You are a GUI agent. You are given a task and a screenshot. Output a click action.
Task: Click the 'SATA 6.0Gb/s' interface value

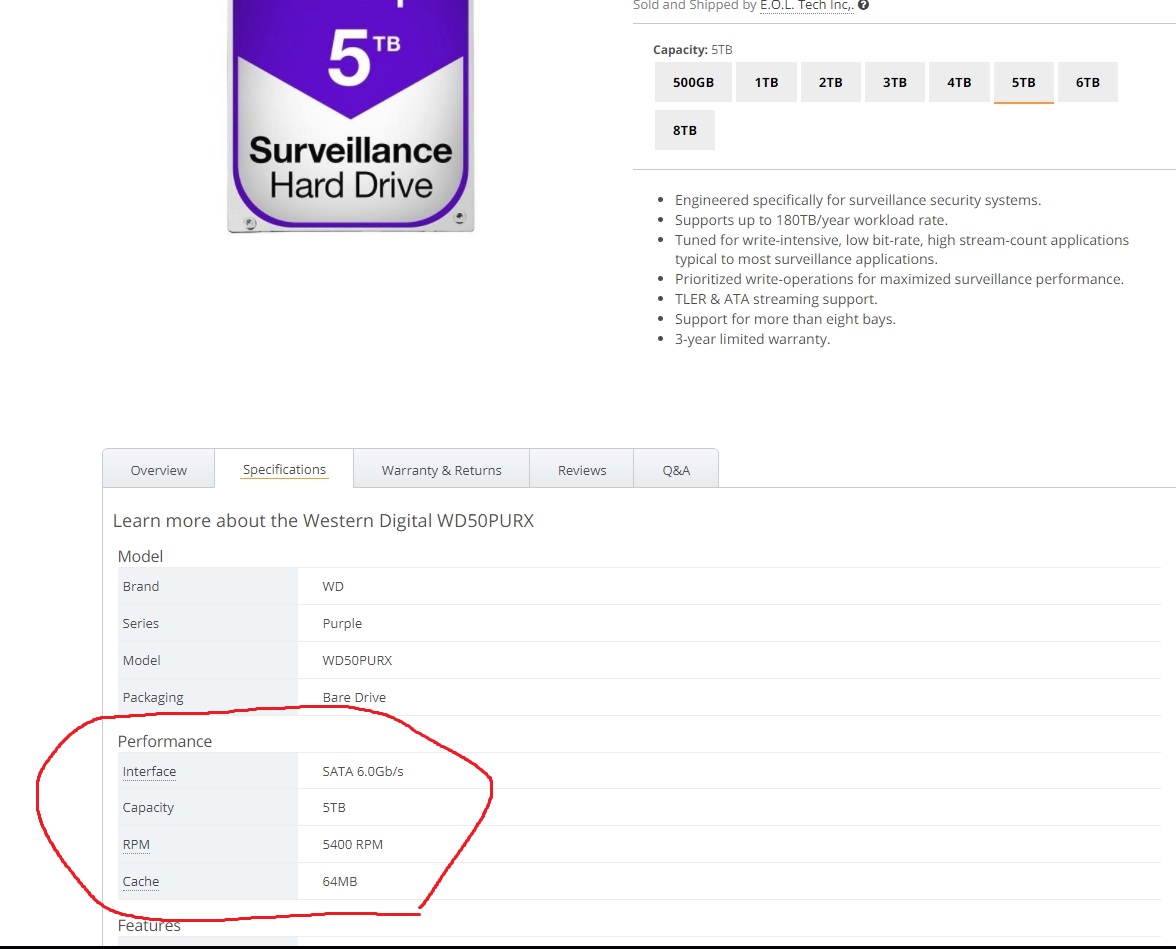363,771
